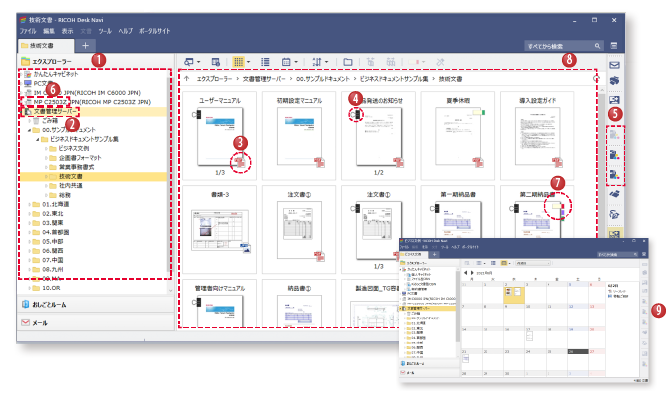Open the thumbnail view dropdown arrow
668x394 pixels.
(248, 62)
